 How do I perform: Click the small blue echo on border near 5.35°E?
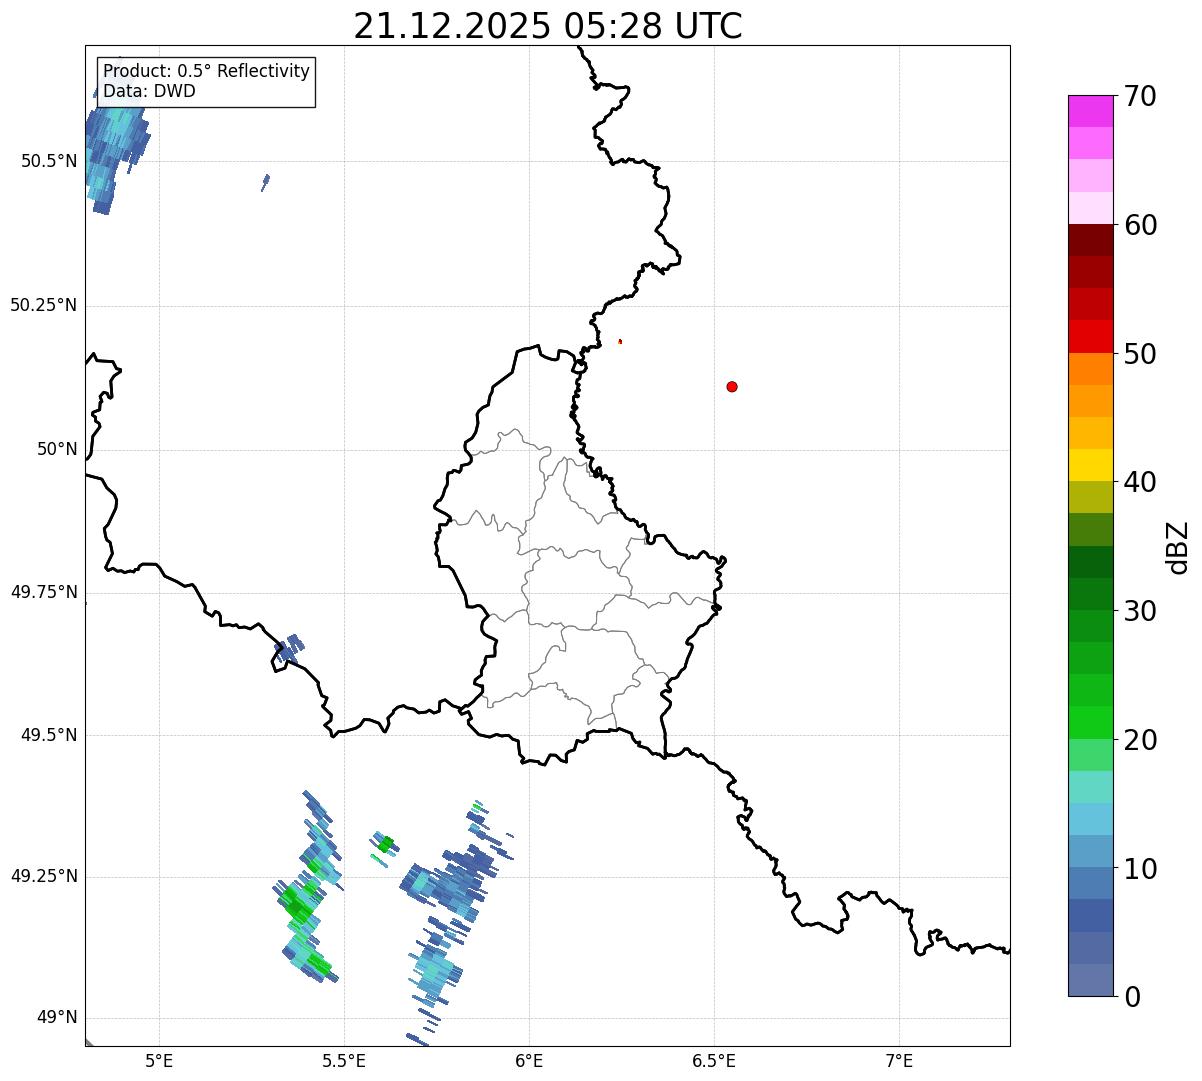click(x=288, y=648)
